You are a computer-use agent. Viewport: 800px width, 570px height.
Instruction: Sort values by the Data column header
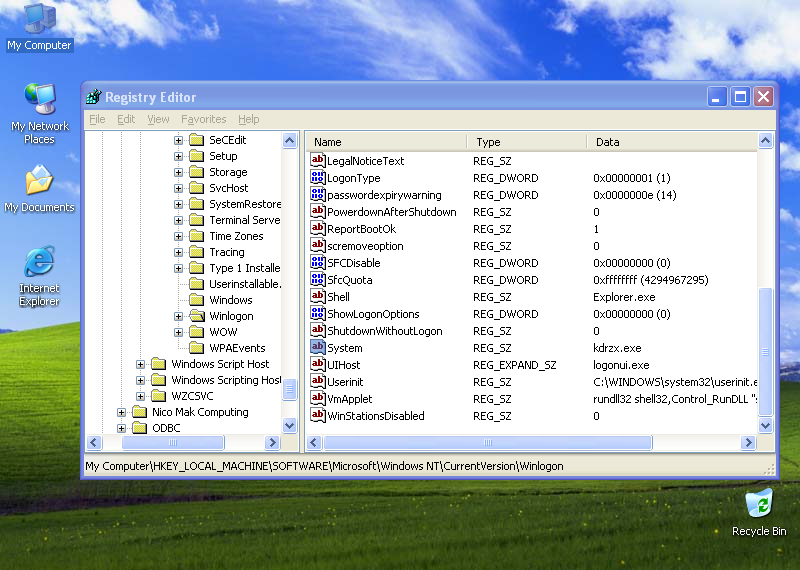[672, 142]
